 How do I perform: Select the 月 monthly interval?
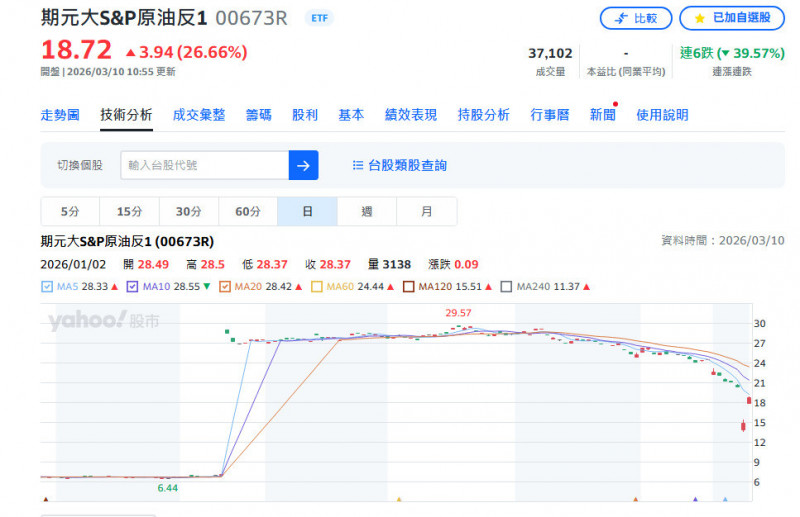427,211
